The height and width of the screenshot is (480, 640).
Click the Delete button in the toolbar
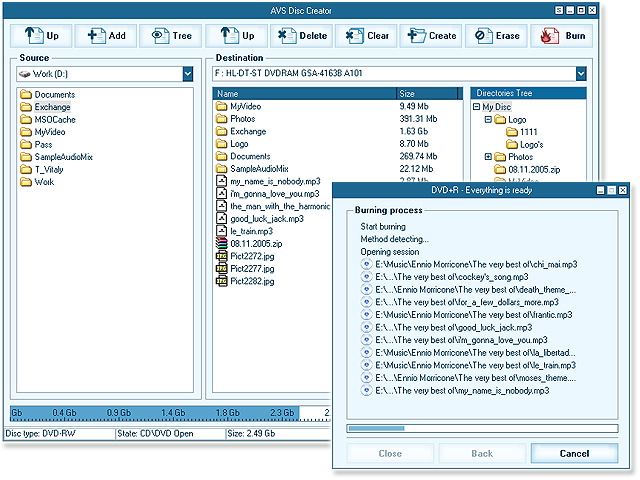(x=302, y=36)
